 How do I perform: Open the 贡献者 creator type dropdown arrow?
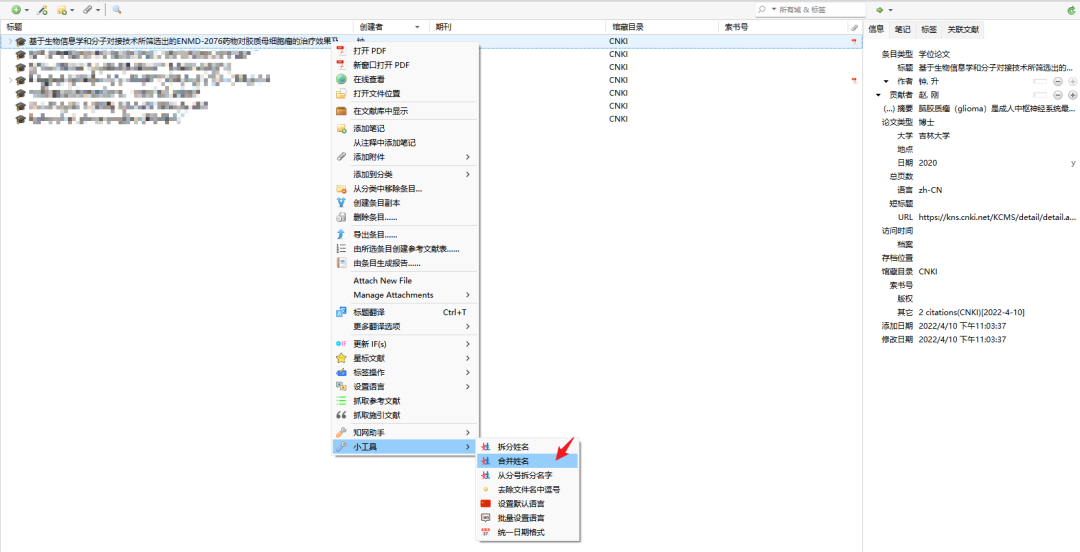[x=878, y=95]
